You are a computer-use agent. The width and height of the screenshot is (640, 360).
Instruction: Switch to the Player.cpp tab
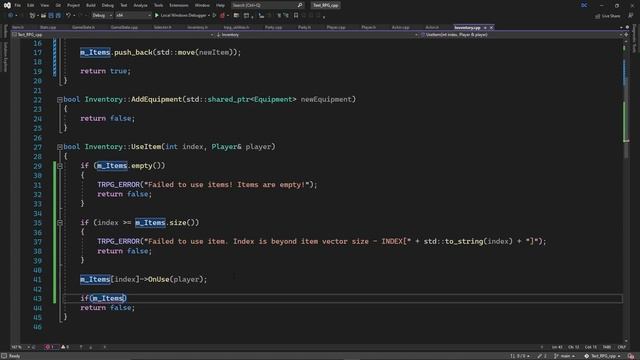tap(336, 27)
